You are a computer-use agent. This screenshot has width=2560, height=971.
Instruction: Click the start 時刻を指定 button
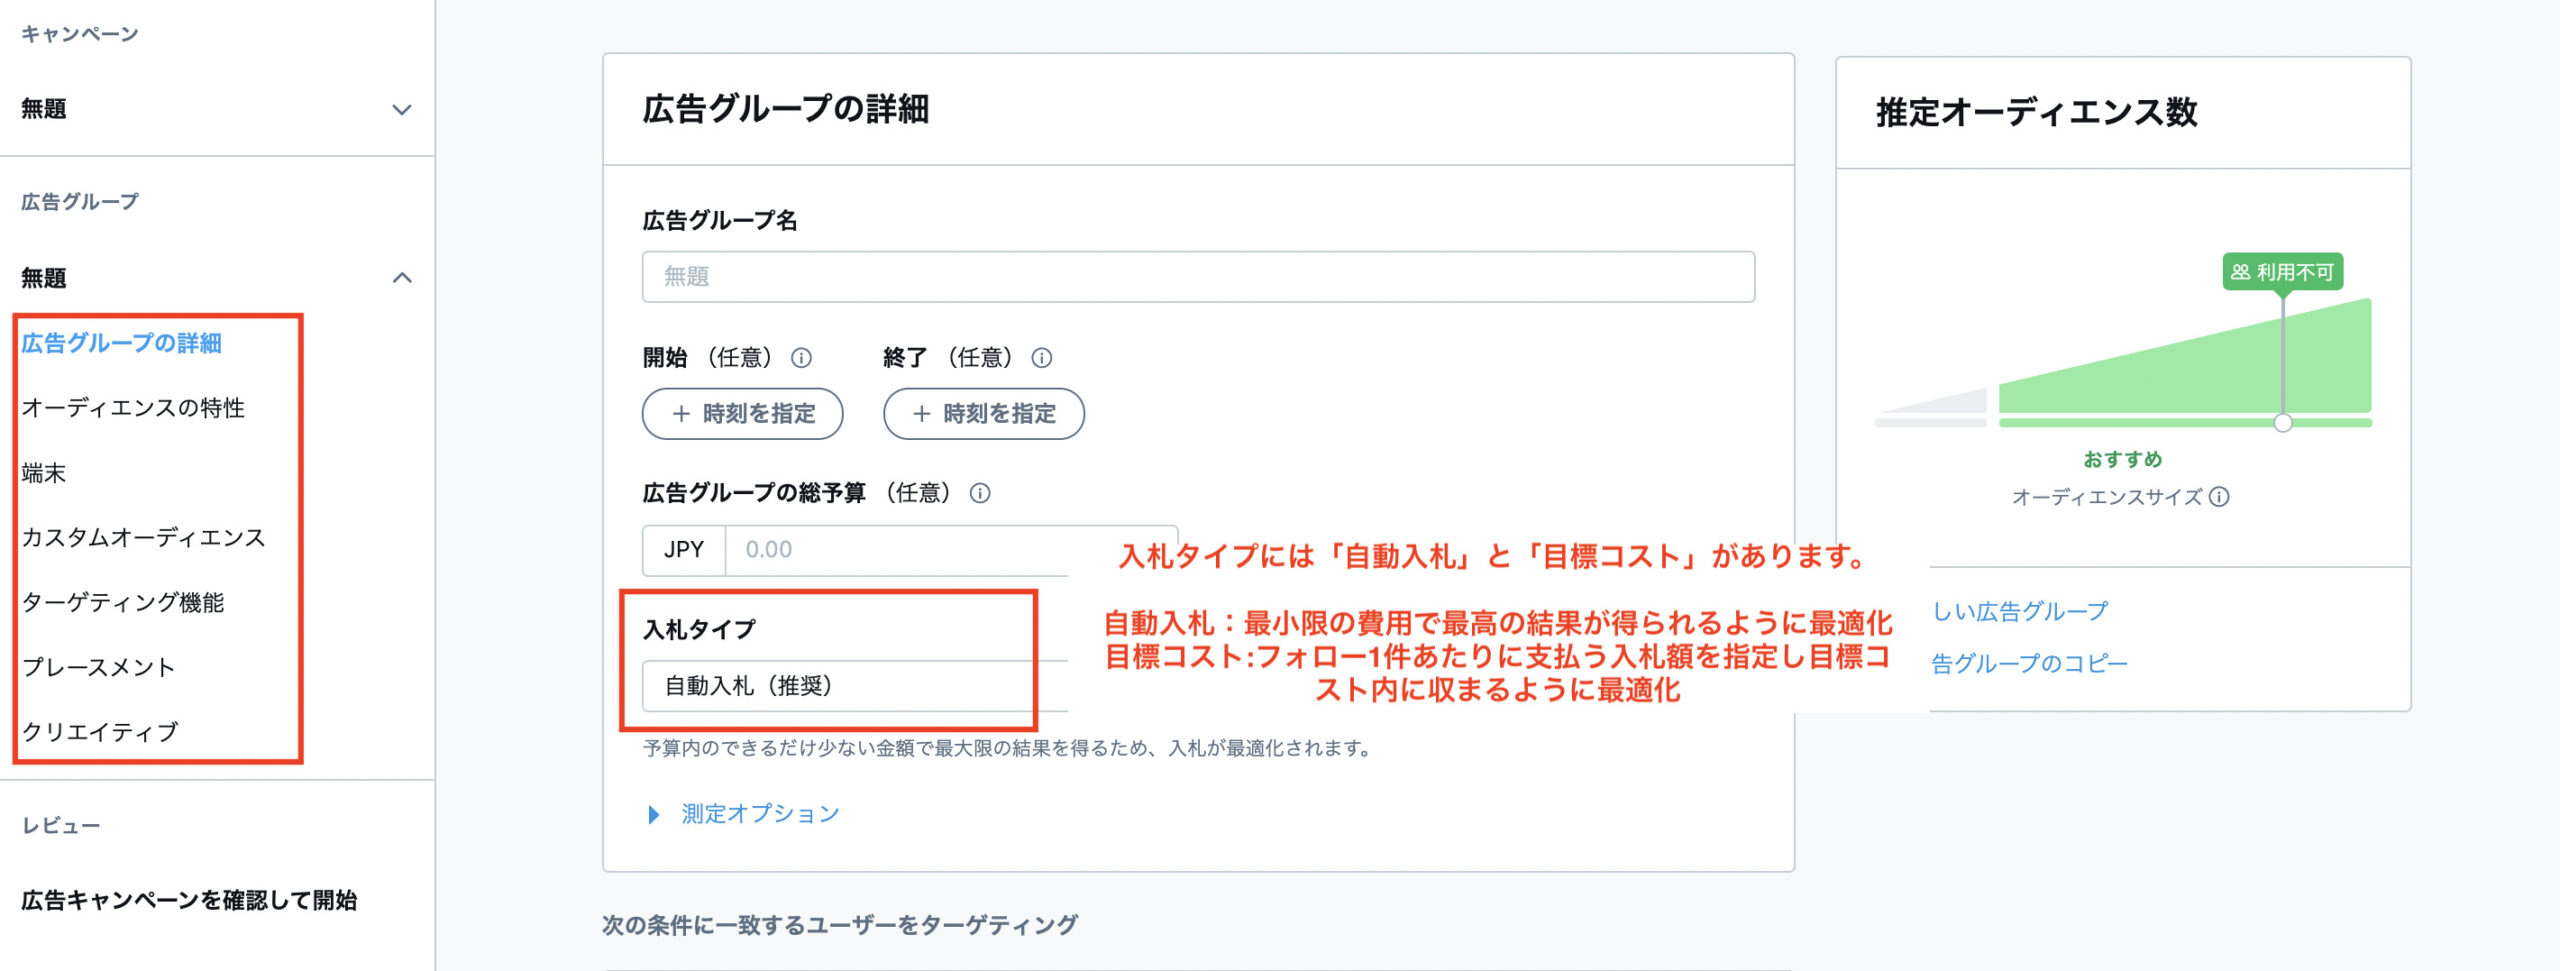pyautogui.click(x=742, y=414)
